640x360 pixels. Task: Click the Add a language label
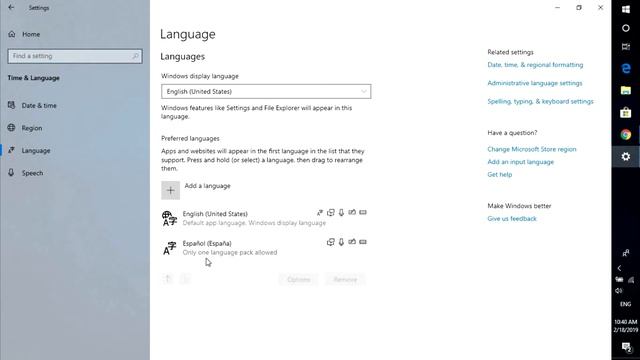point(207,186)
